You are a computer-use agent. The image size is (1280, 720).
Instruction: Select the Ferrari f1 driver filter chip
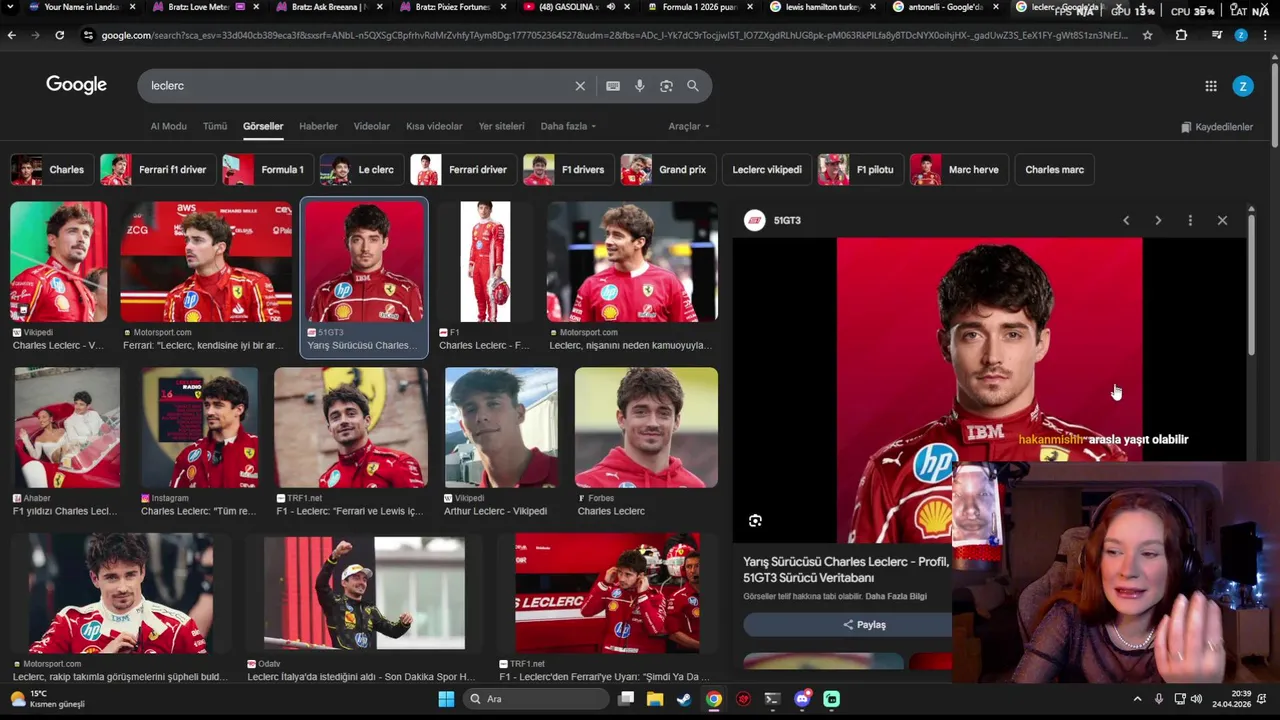point(157,170)
